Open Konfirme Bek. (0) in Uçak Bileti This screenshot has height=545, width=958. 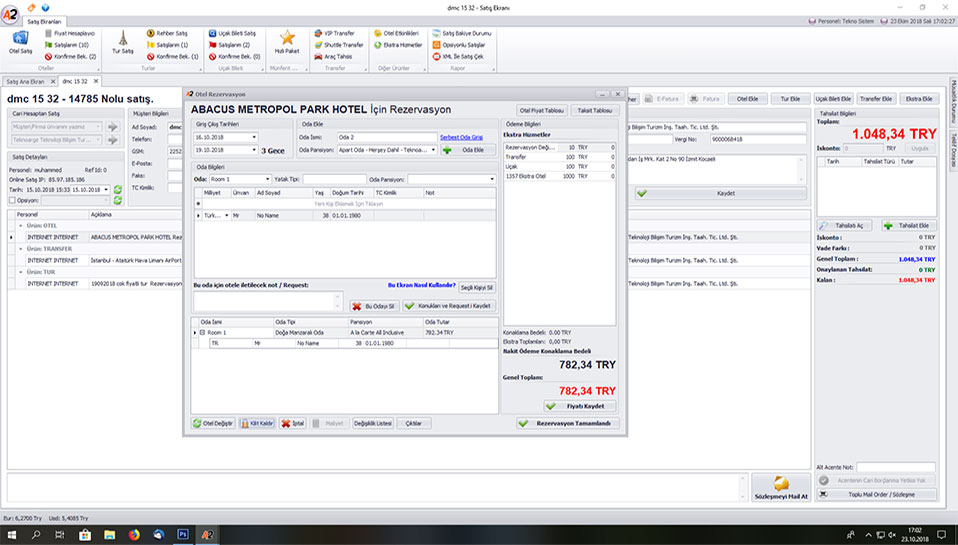[x=235, y=56]
